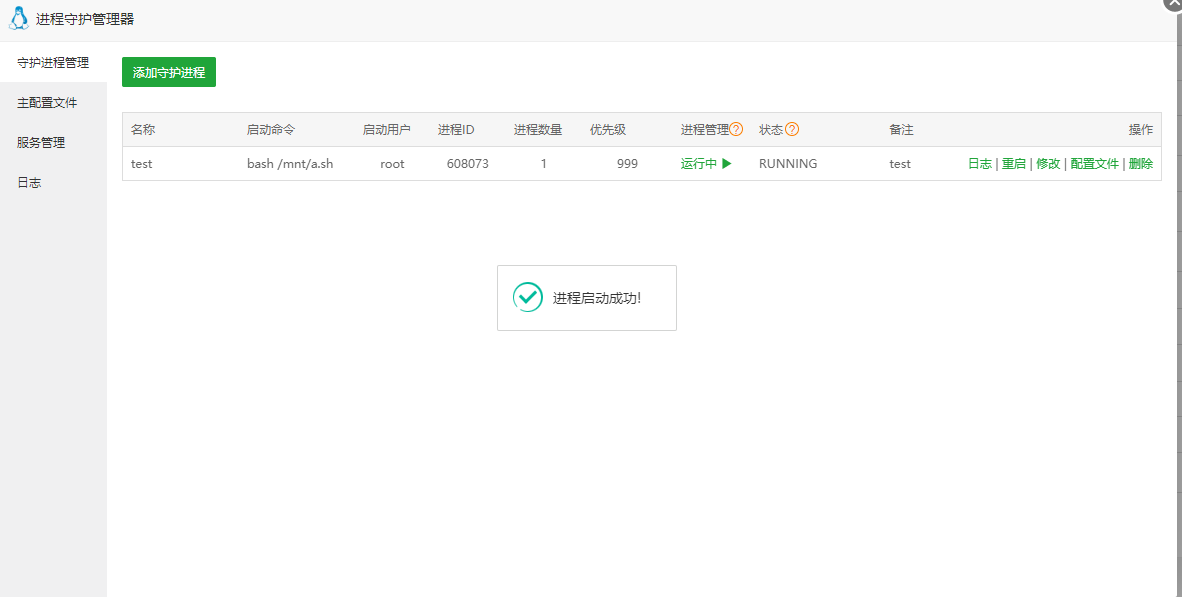Open the 日志 link for test process
Screen dimensions: 1182x597
point(979,163)
